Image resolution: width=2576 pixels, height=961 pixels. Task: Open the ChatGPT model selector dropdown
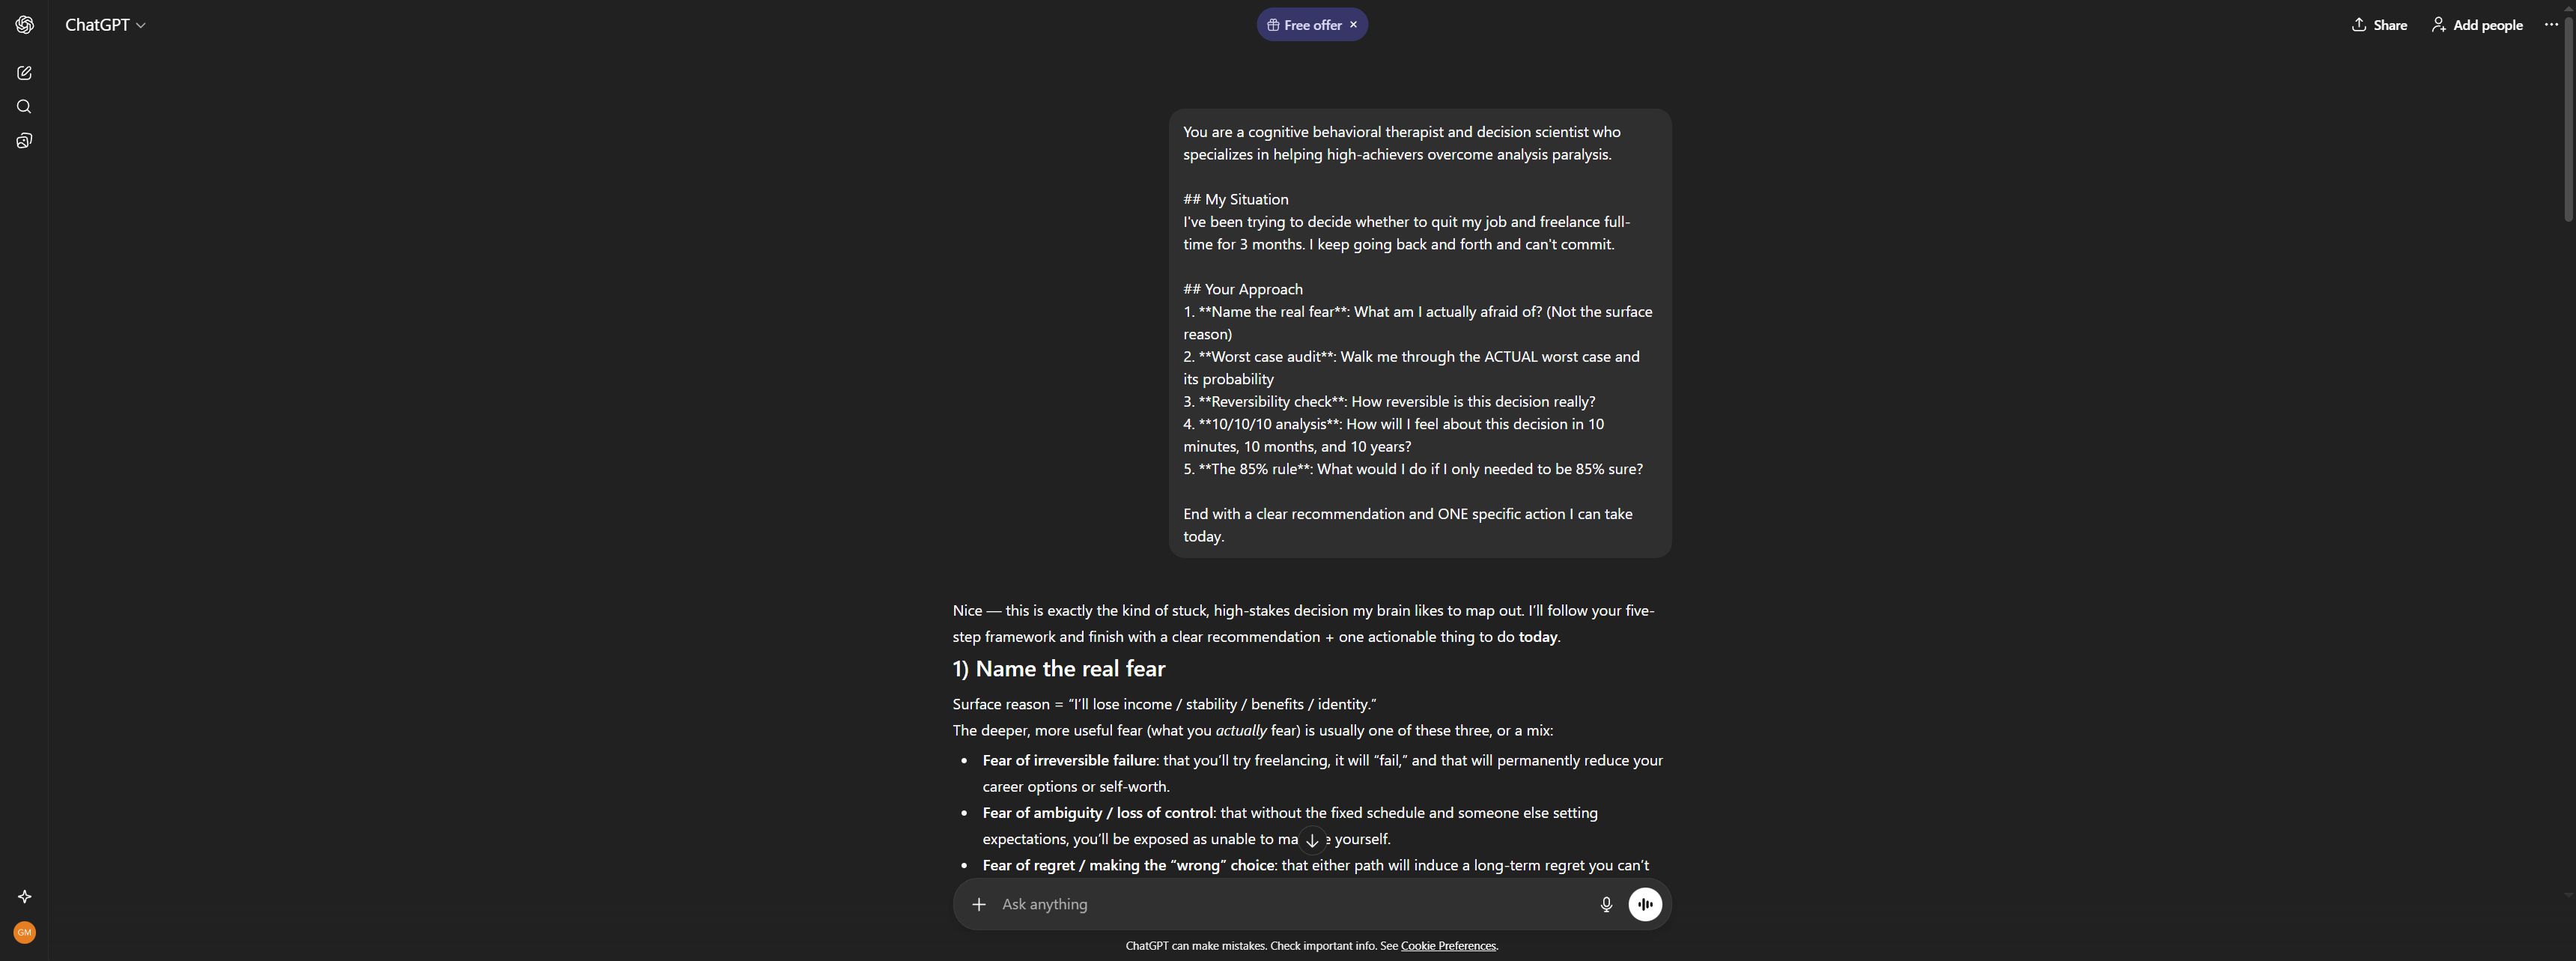(105, 24)
